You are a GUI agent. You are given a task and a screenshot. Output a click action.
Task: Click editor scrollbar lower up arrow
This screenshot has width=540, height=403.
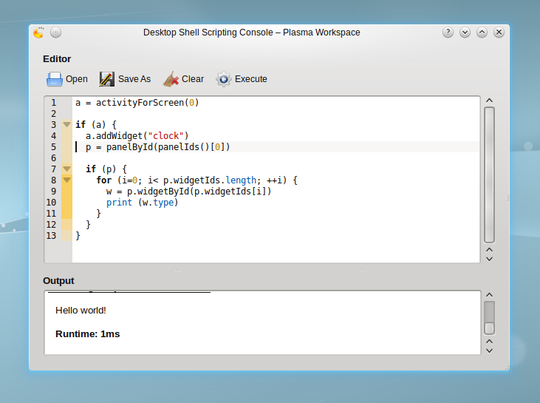tap(489, 250)
